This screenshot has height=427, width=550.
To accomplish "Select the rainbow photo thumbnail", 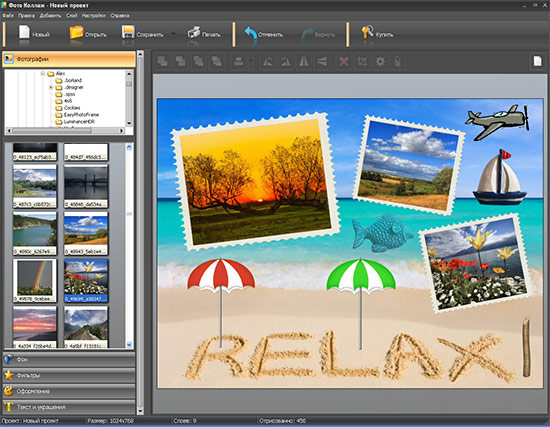I will 35,281.
